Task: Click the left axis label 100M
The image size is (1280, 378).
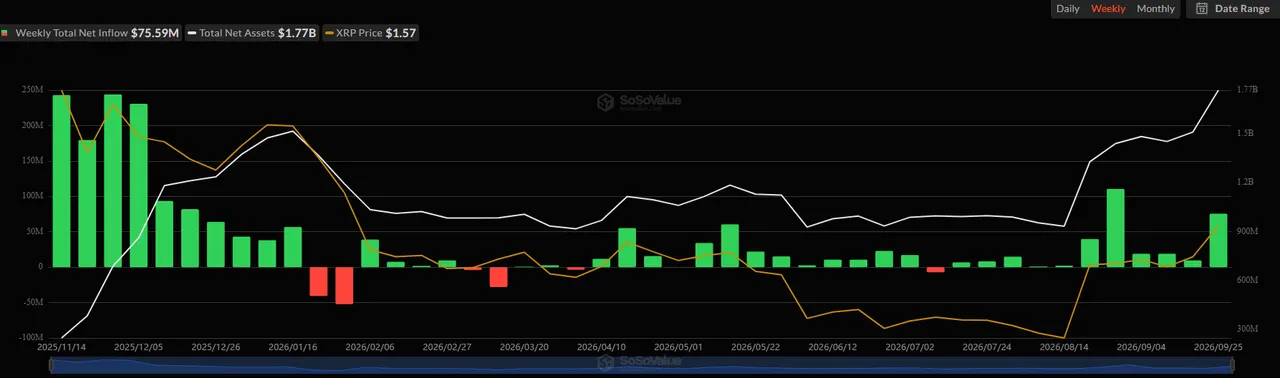Action: [x=33, y=196]
